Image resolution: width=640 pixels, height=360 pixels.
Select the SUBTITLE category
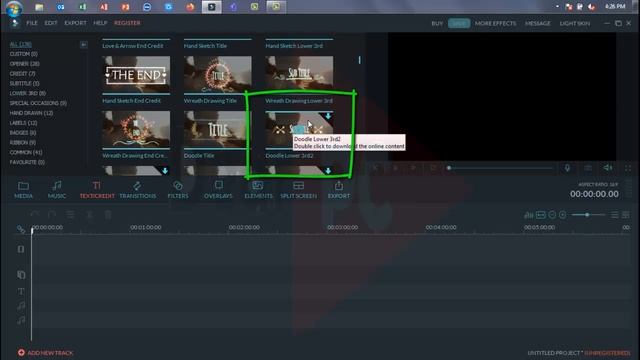24,83
